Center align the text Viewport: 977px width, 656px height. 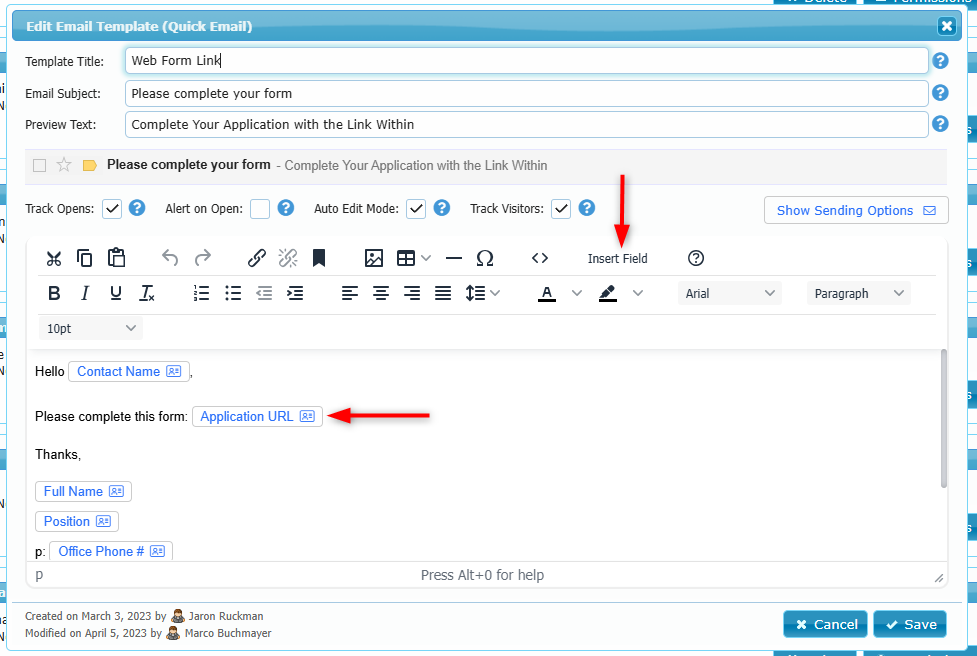[x=381, y=293]
